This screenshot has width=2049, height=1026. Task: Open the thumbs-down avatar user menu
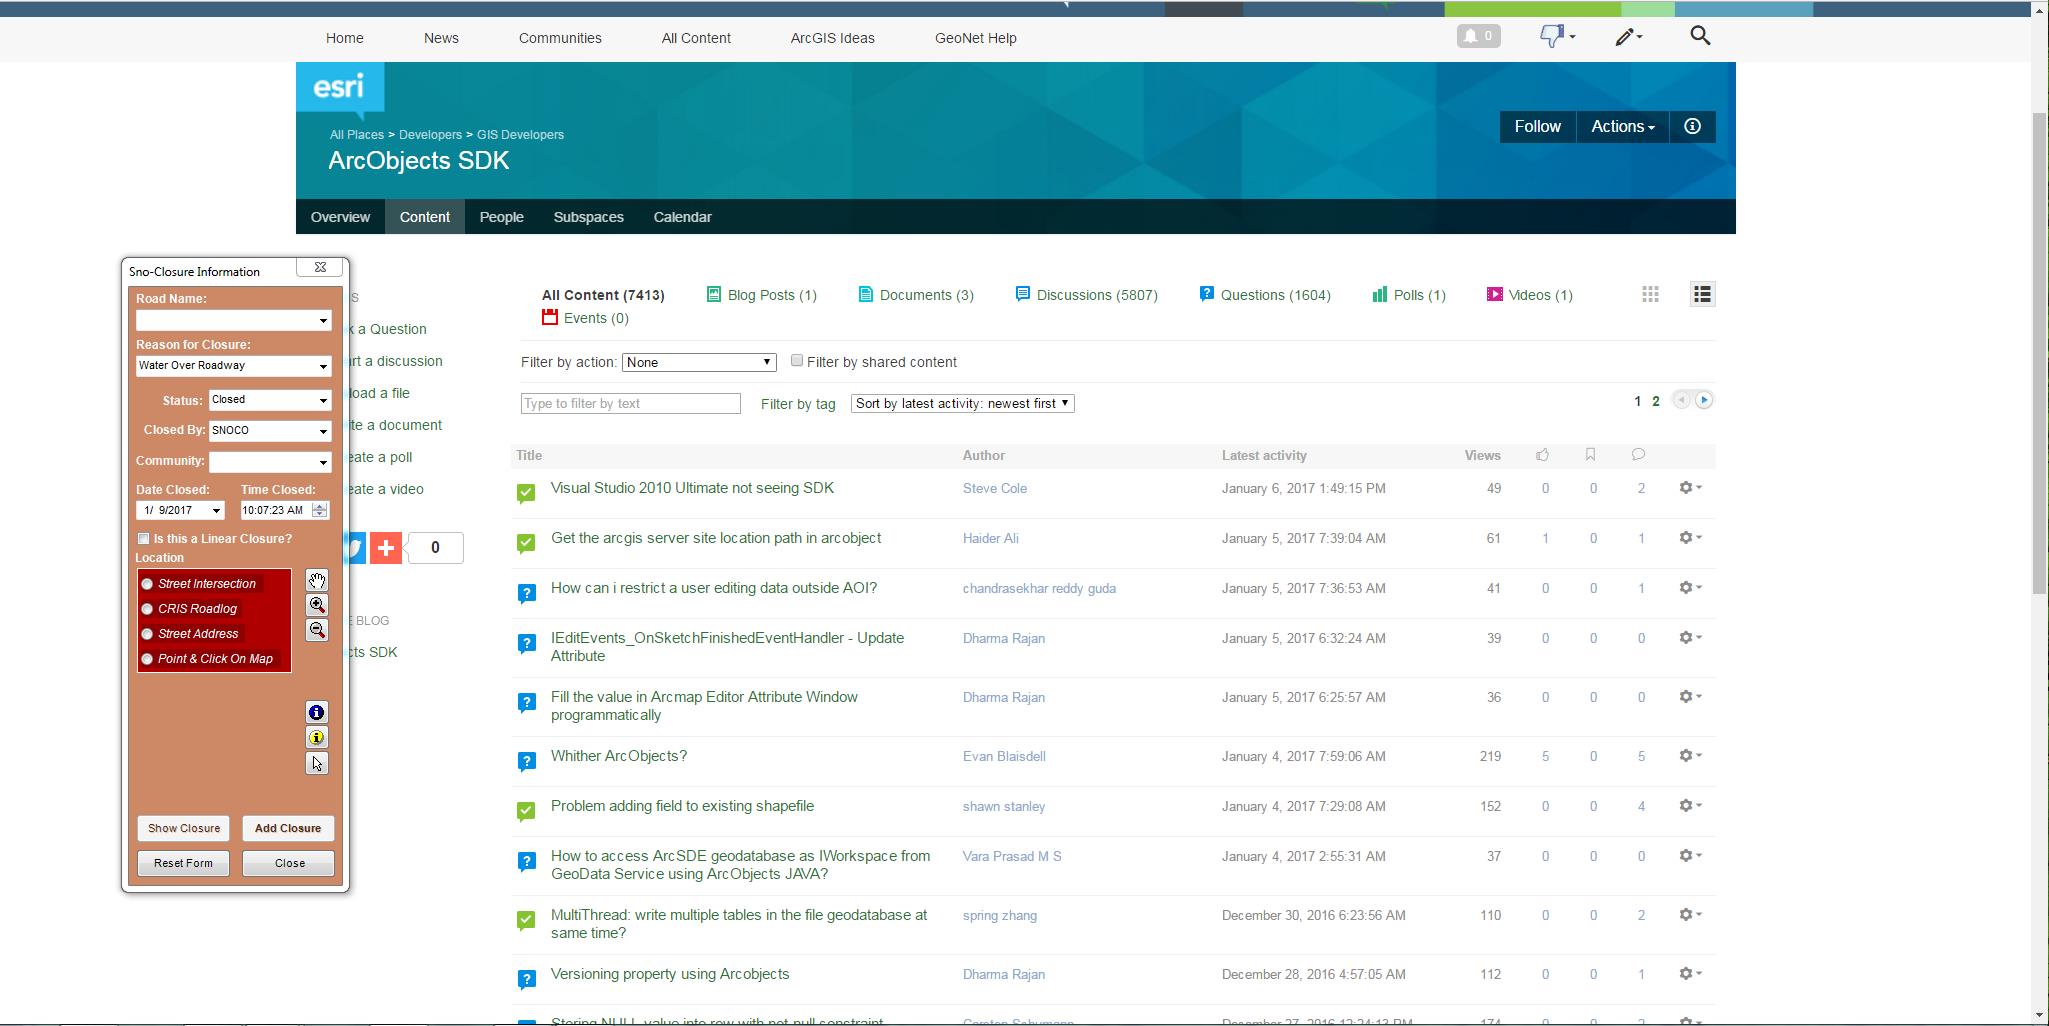tap(1557, 37)
